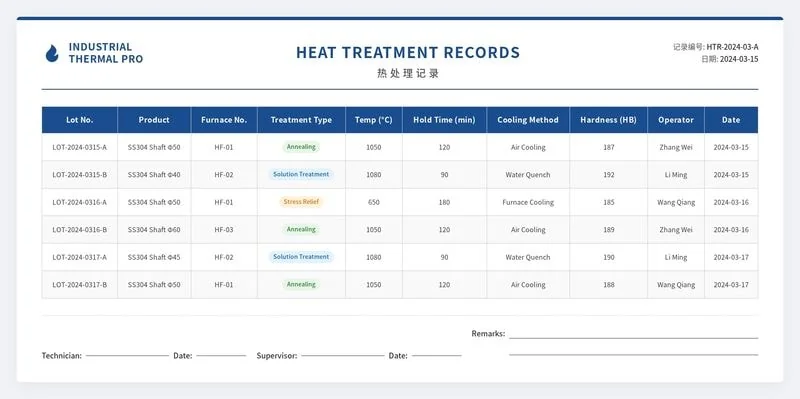Click hardness value 192
Image resolution: width=800 pixels, height=399 pixels.
coord(609,174)
